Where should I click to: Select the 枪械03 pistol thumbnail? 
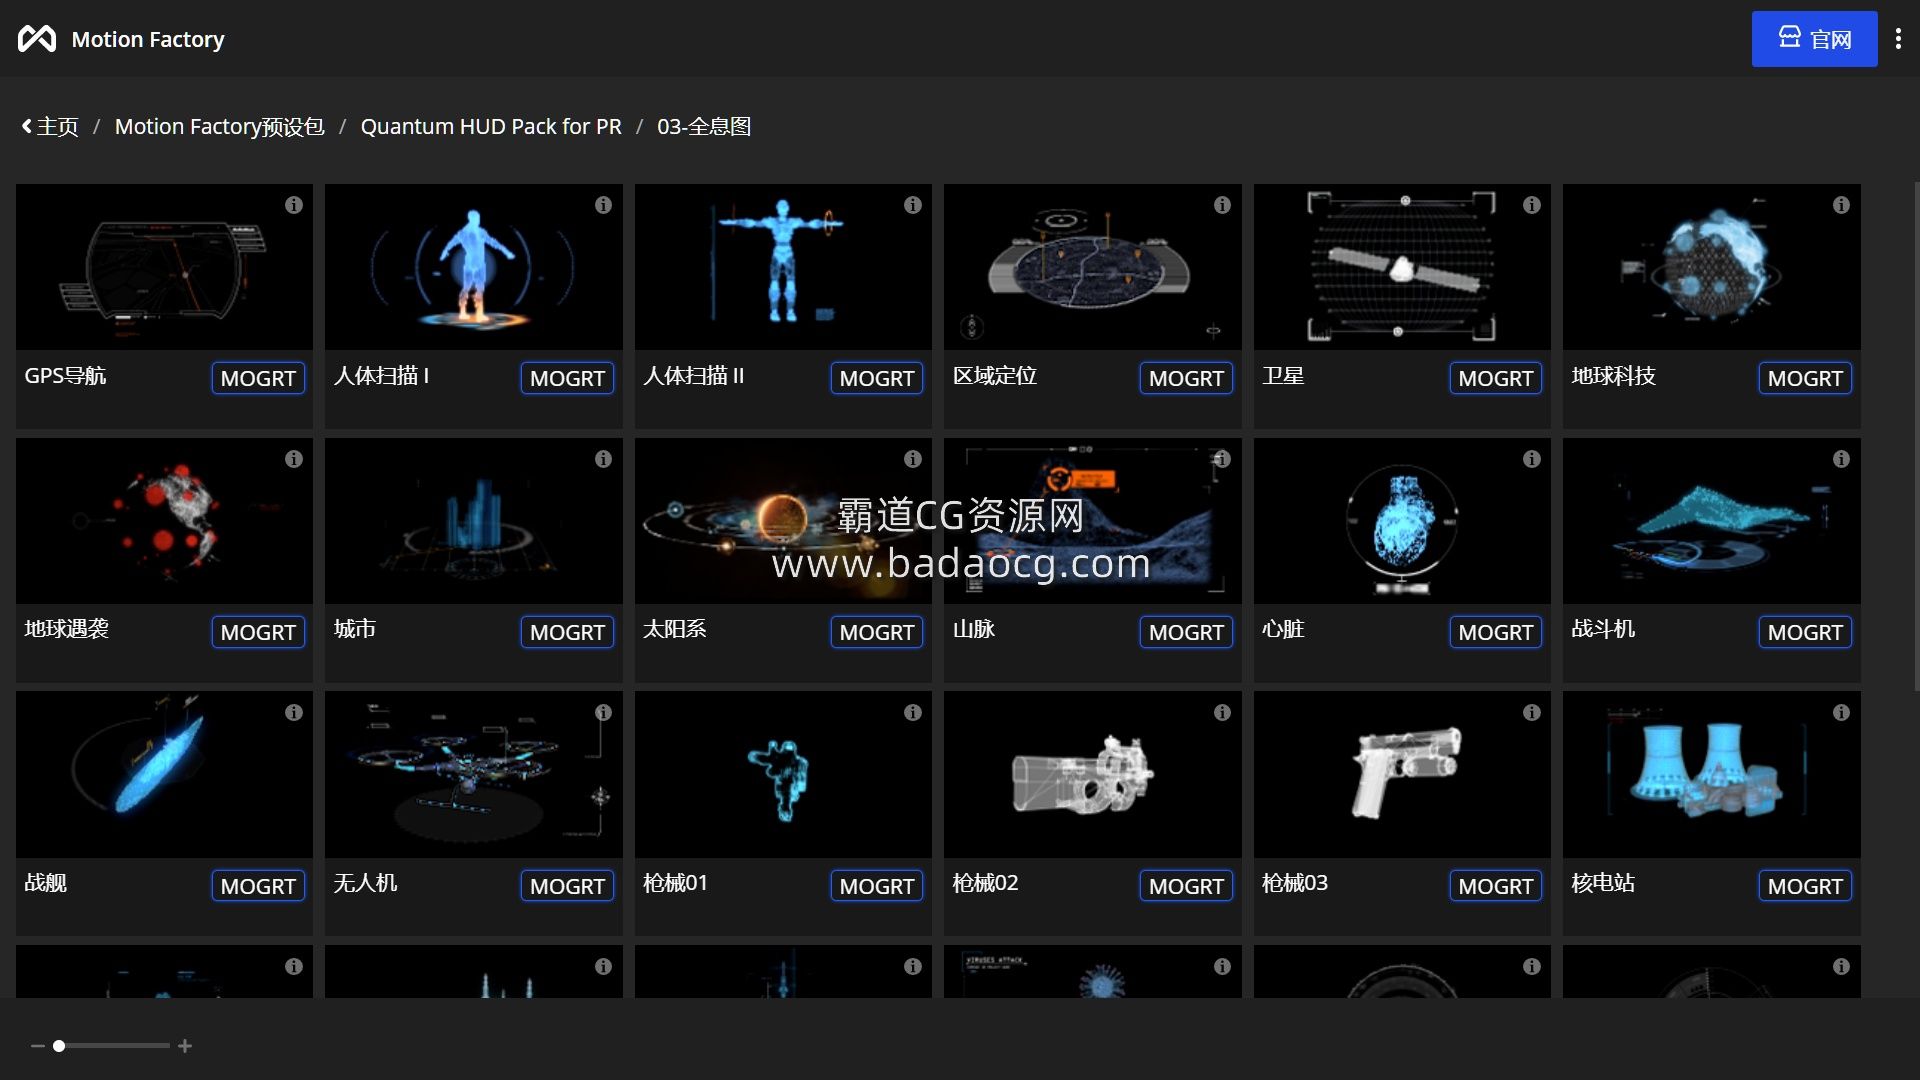click(x=1402, y=775)
